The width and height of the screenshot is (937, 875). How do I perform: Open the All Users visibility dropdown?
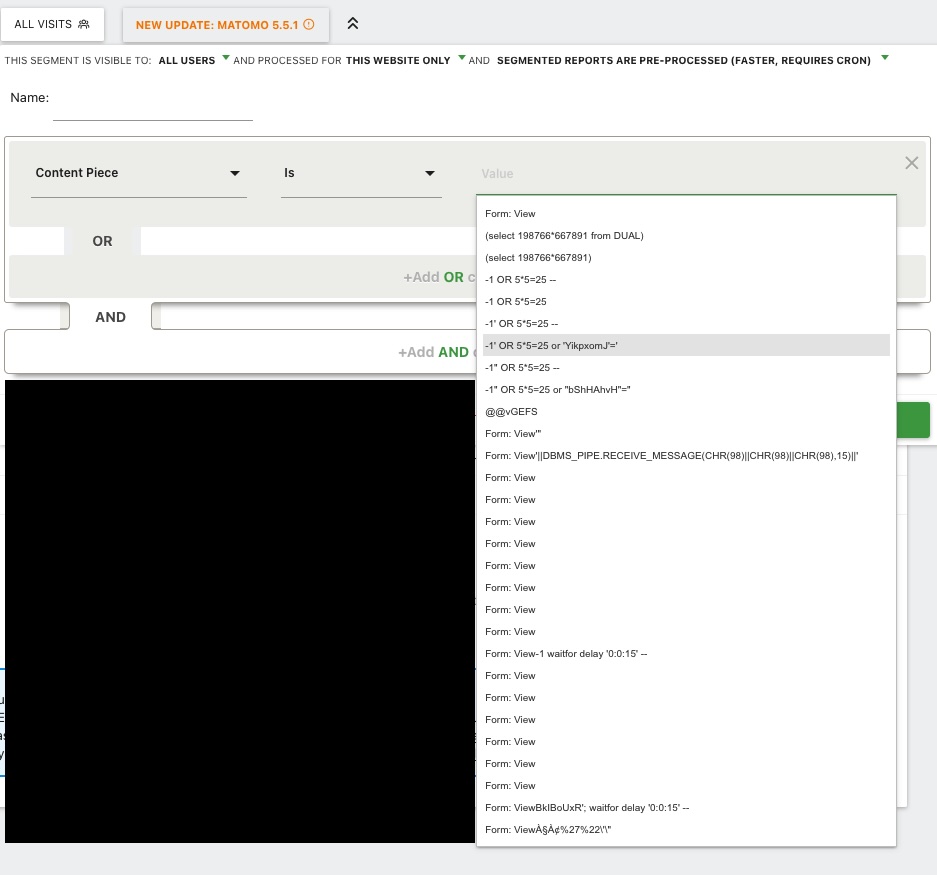[193, 60]
